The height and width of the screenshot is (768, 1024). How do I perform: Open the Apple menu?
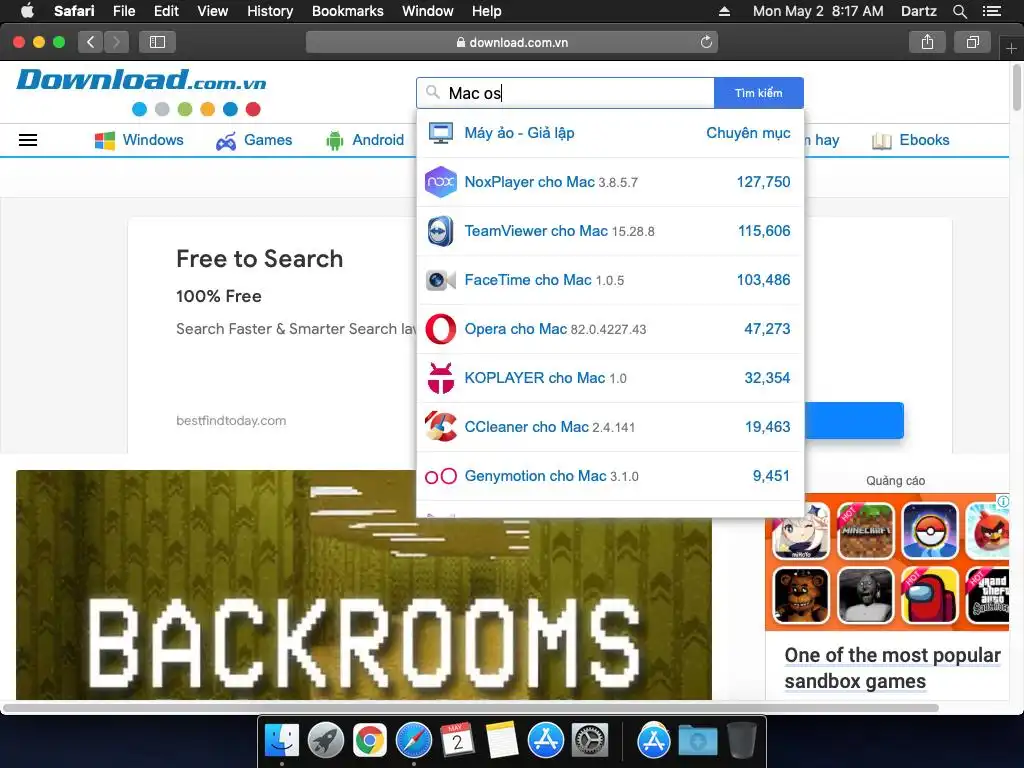click(27, 11)
